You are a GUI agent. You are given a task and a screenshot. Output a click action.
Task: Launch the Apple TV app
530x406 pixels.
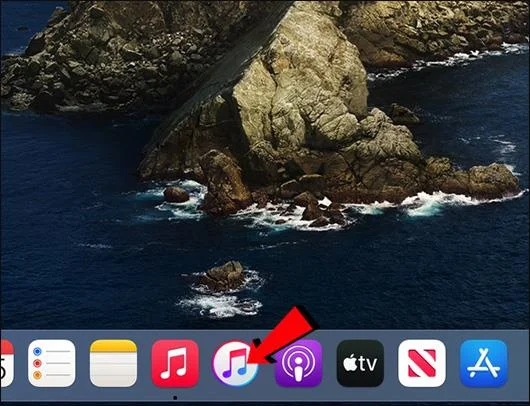(360, 363)
